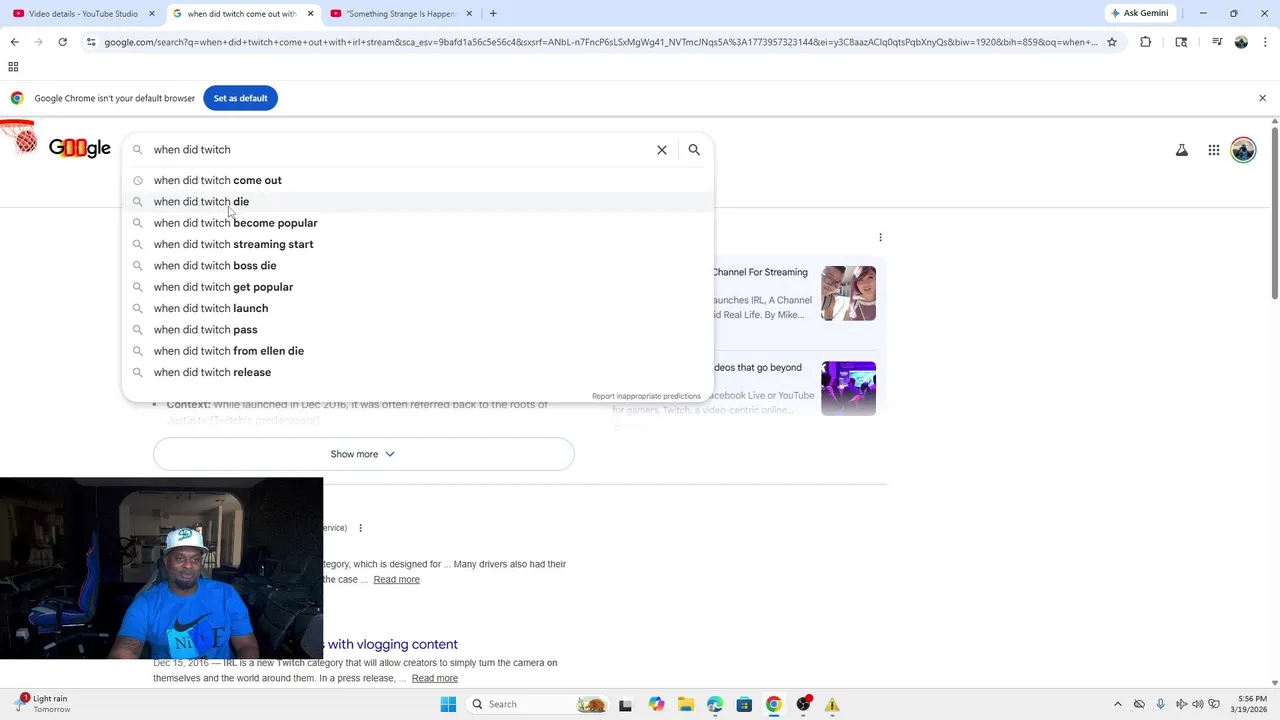Open the Light rain weather widget
Image resolution: width=1280 pixels, height=720 pixels.
pos(40,704)
